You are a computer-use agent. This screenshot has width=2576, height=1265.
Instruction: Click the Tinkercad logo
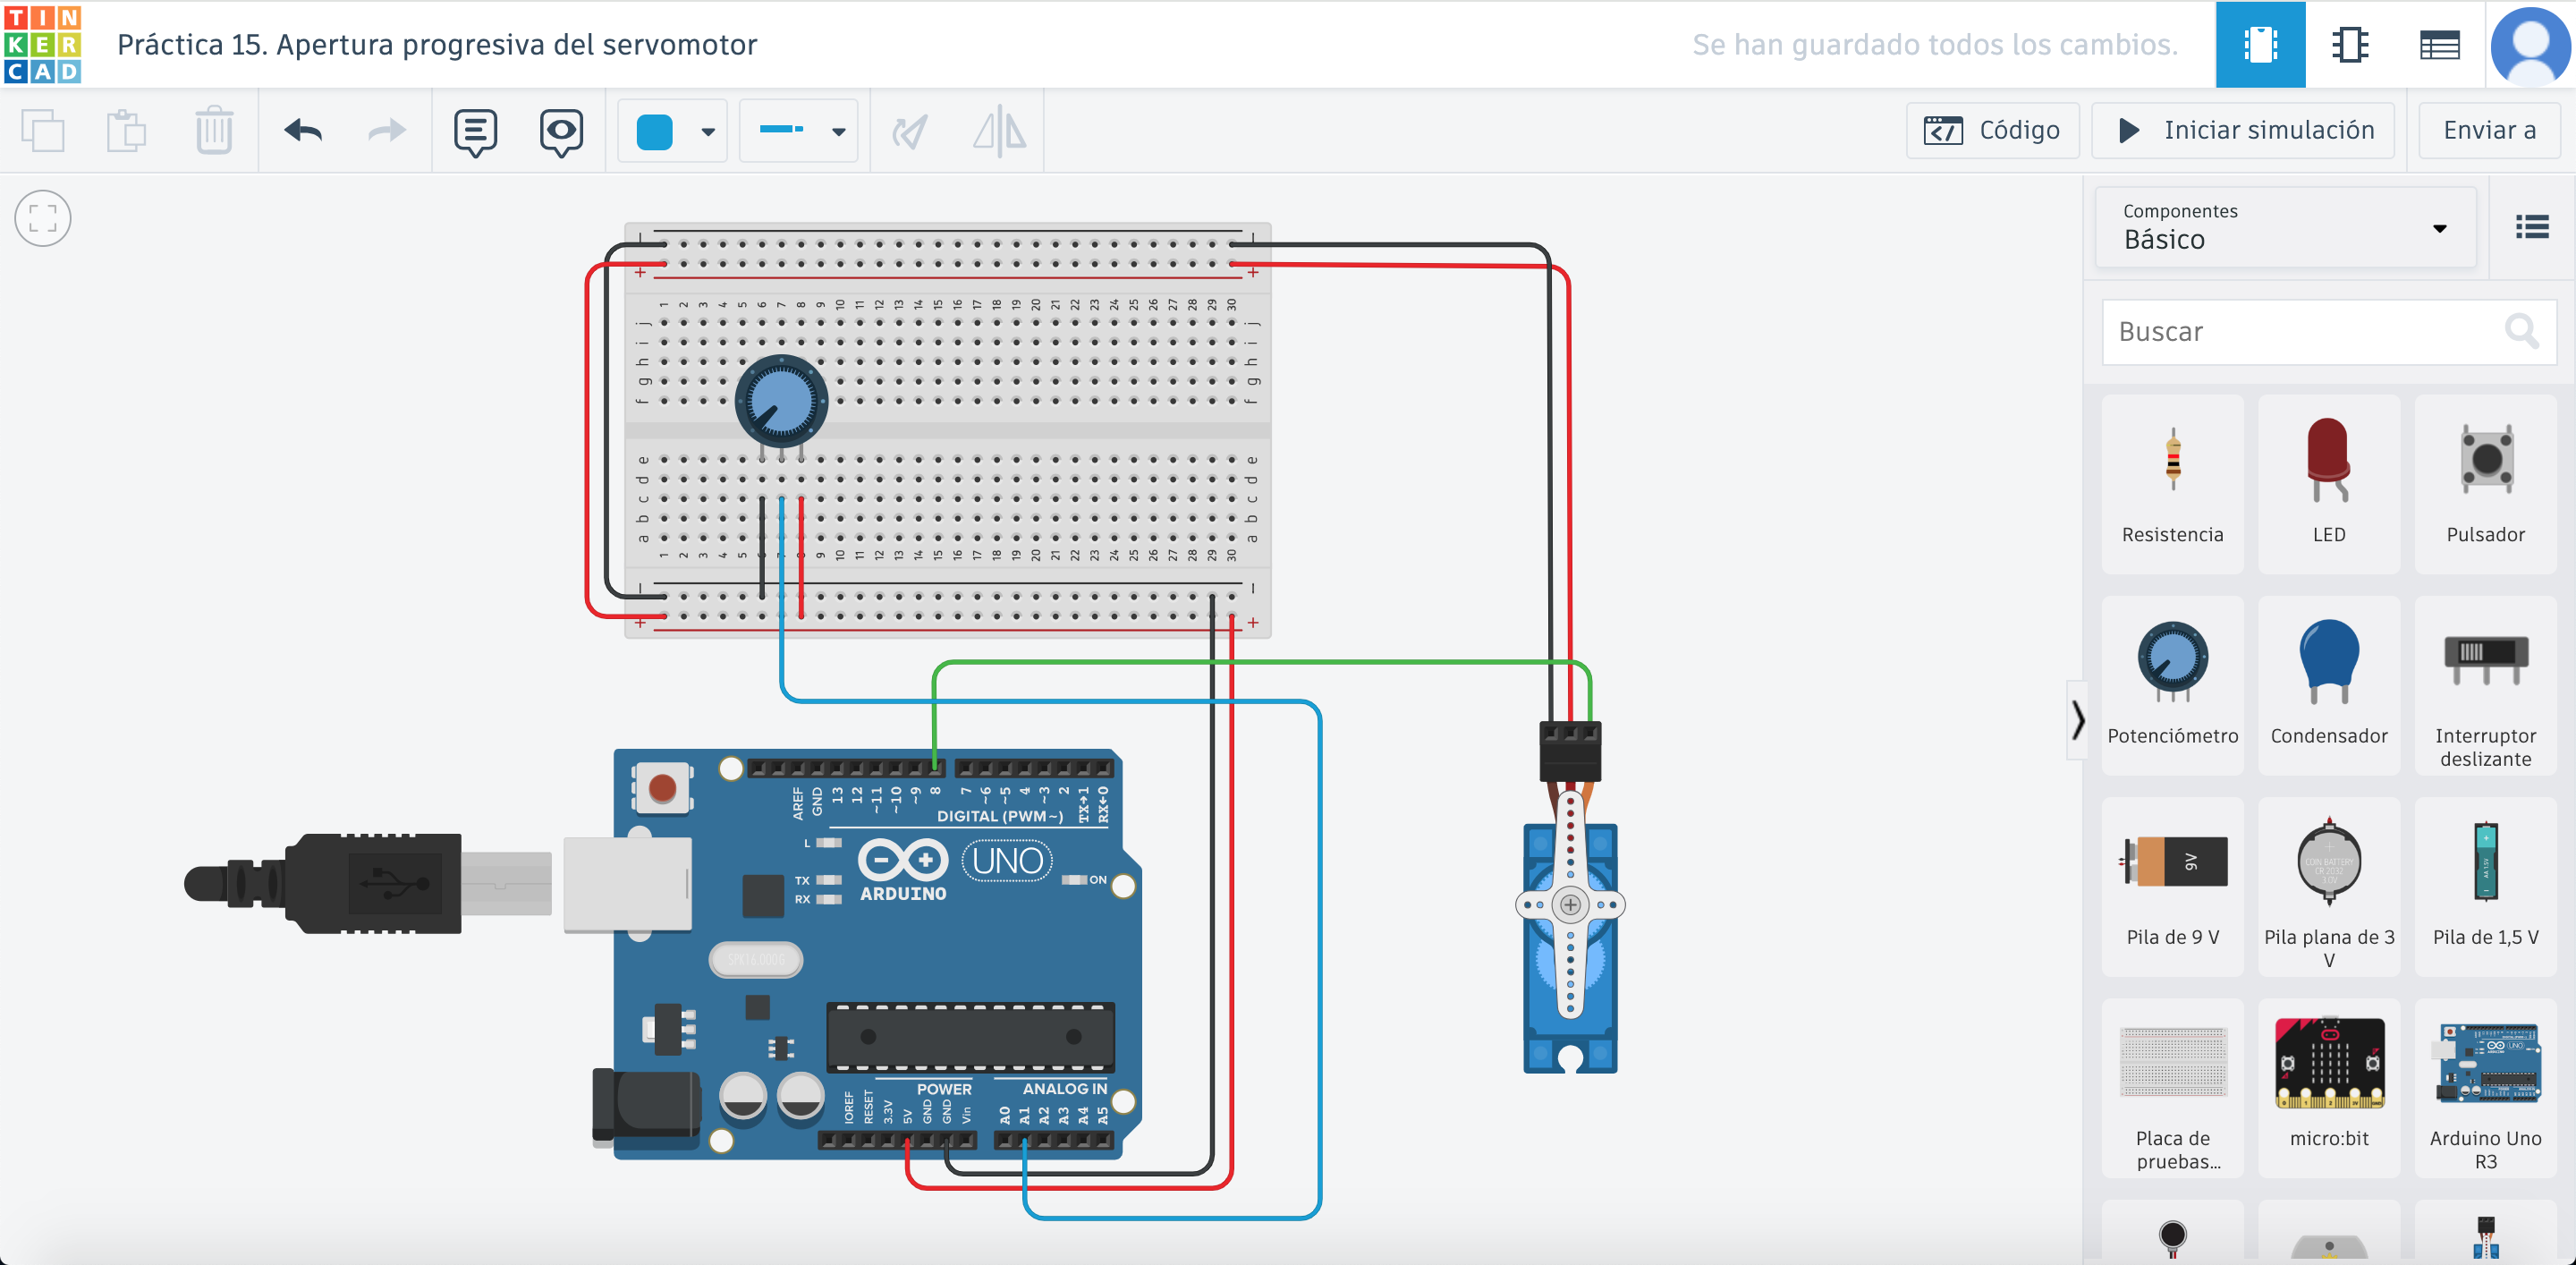tap(42, 44)
